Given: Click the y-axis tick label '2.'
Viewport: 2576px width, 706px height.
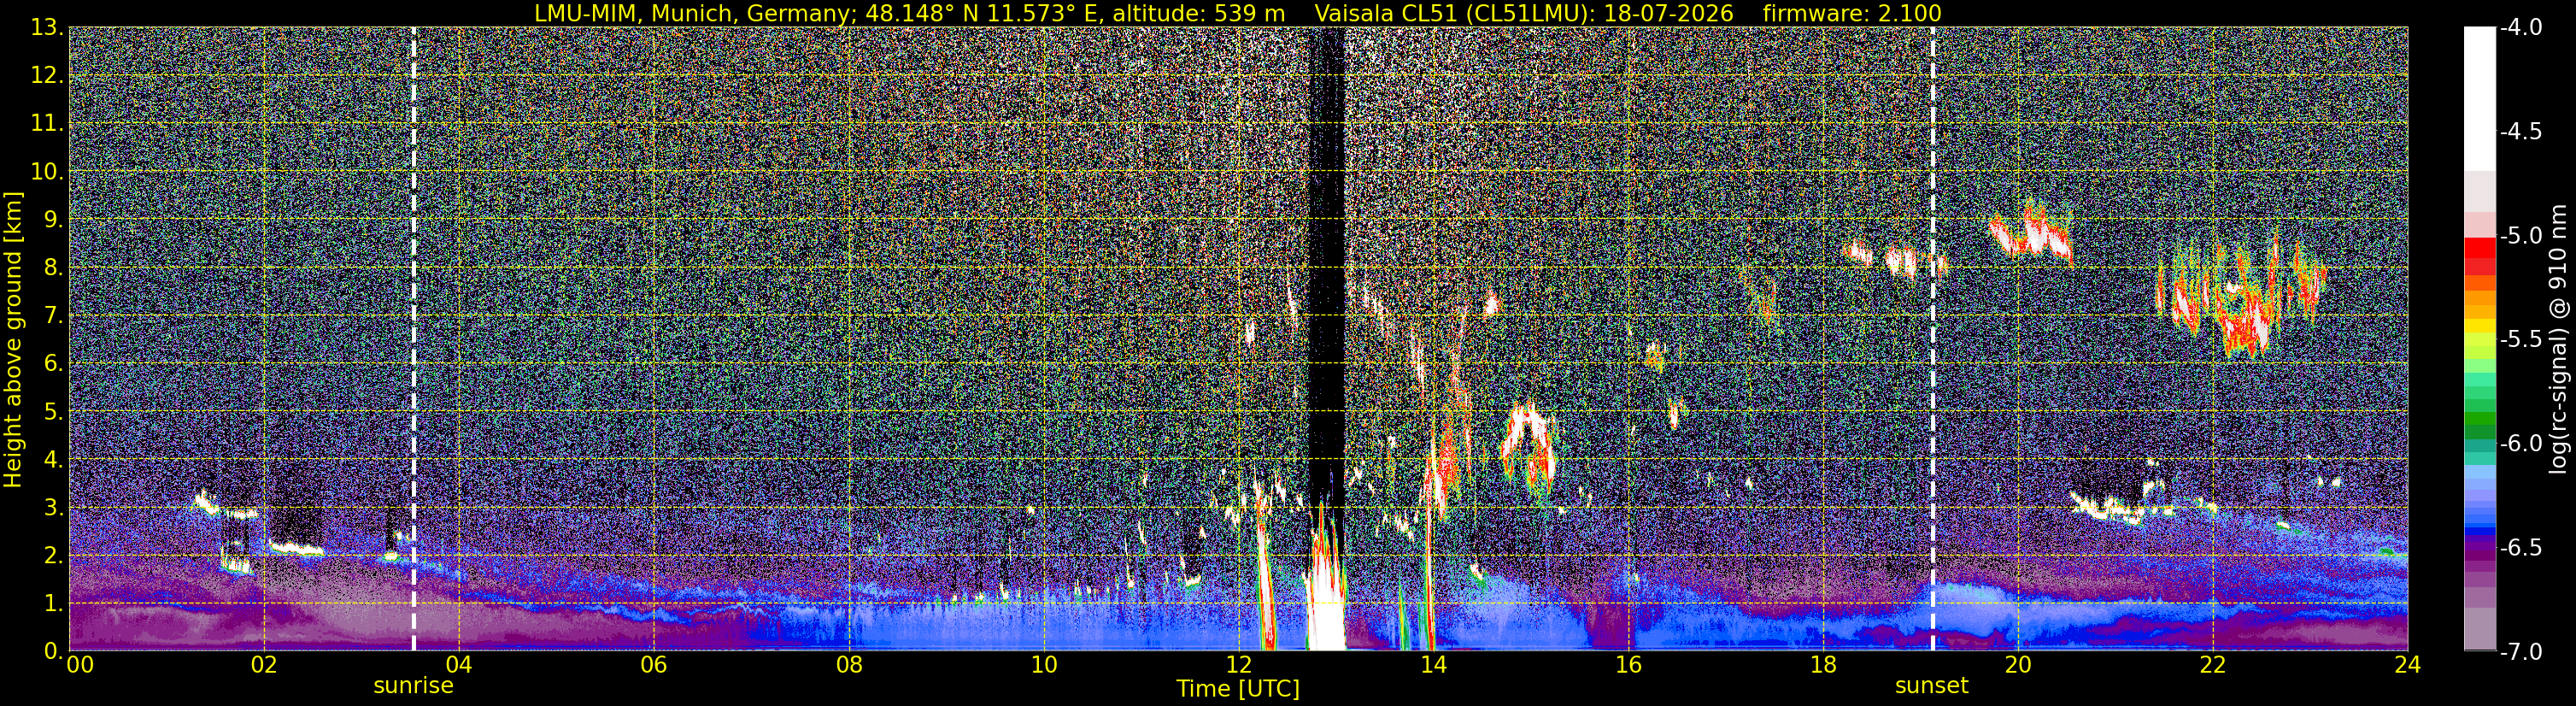Looking at the screenshot, I should click(x=53, y=556).
